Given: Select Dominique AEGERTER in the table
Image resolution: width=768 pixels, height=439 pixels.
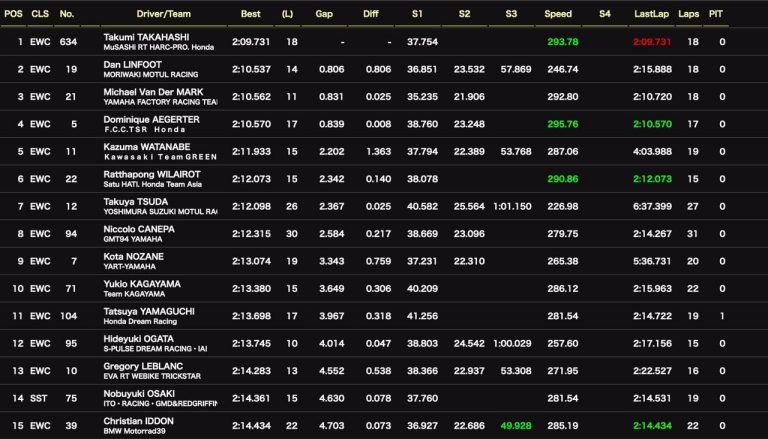Looking at the screenshot, I should click(150, 119).
